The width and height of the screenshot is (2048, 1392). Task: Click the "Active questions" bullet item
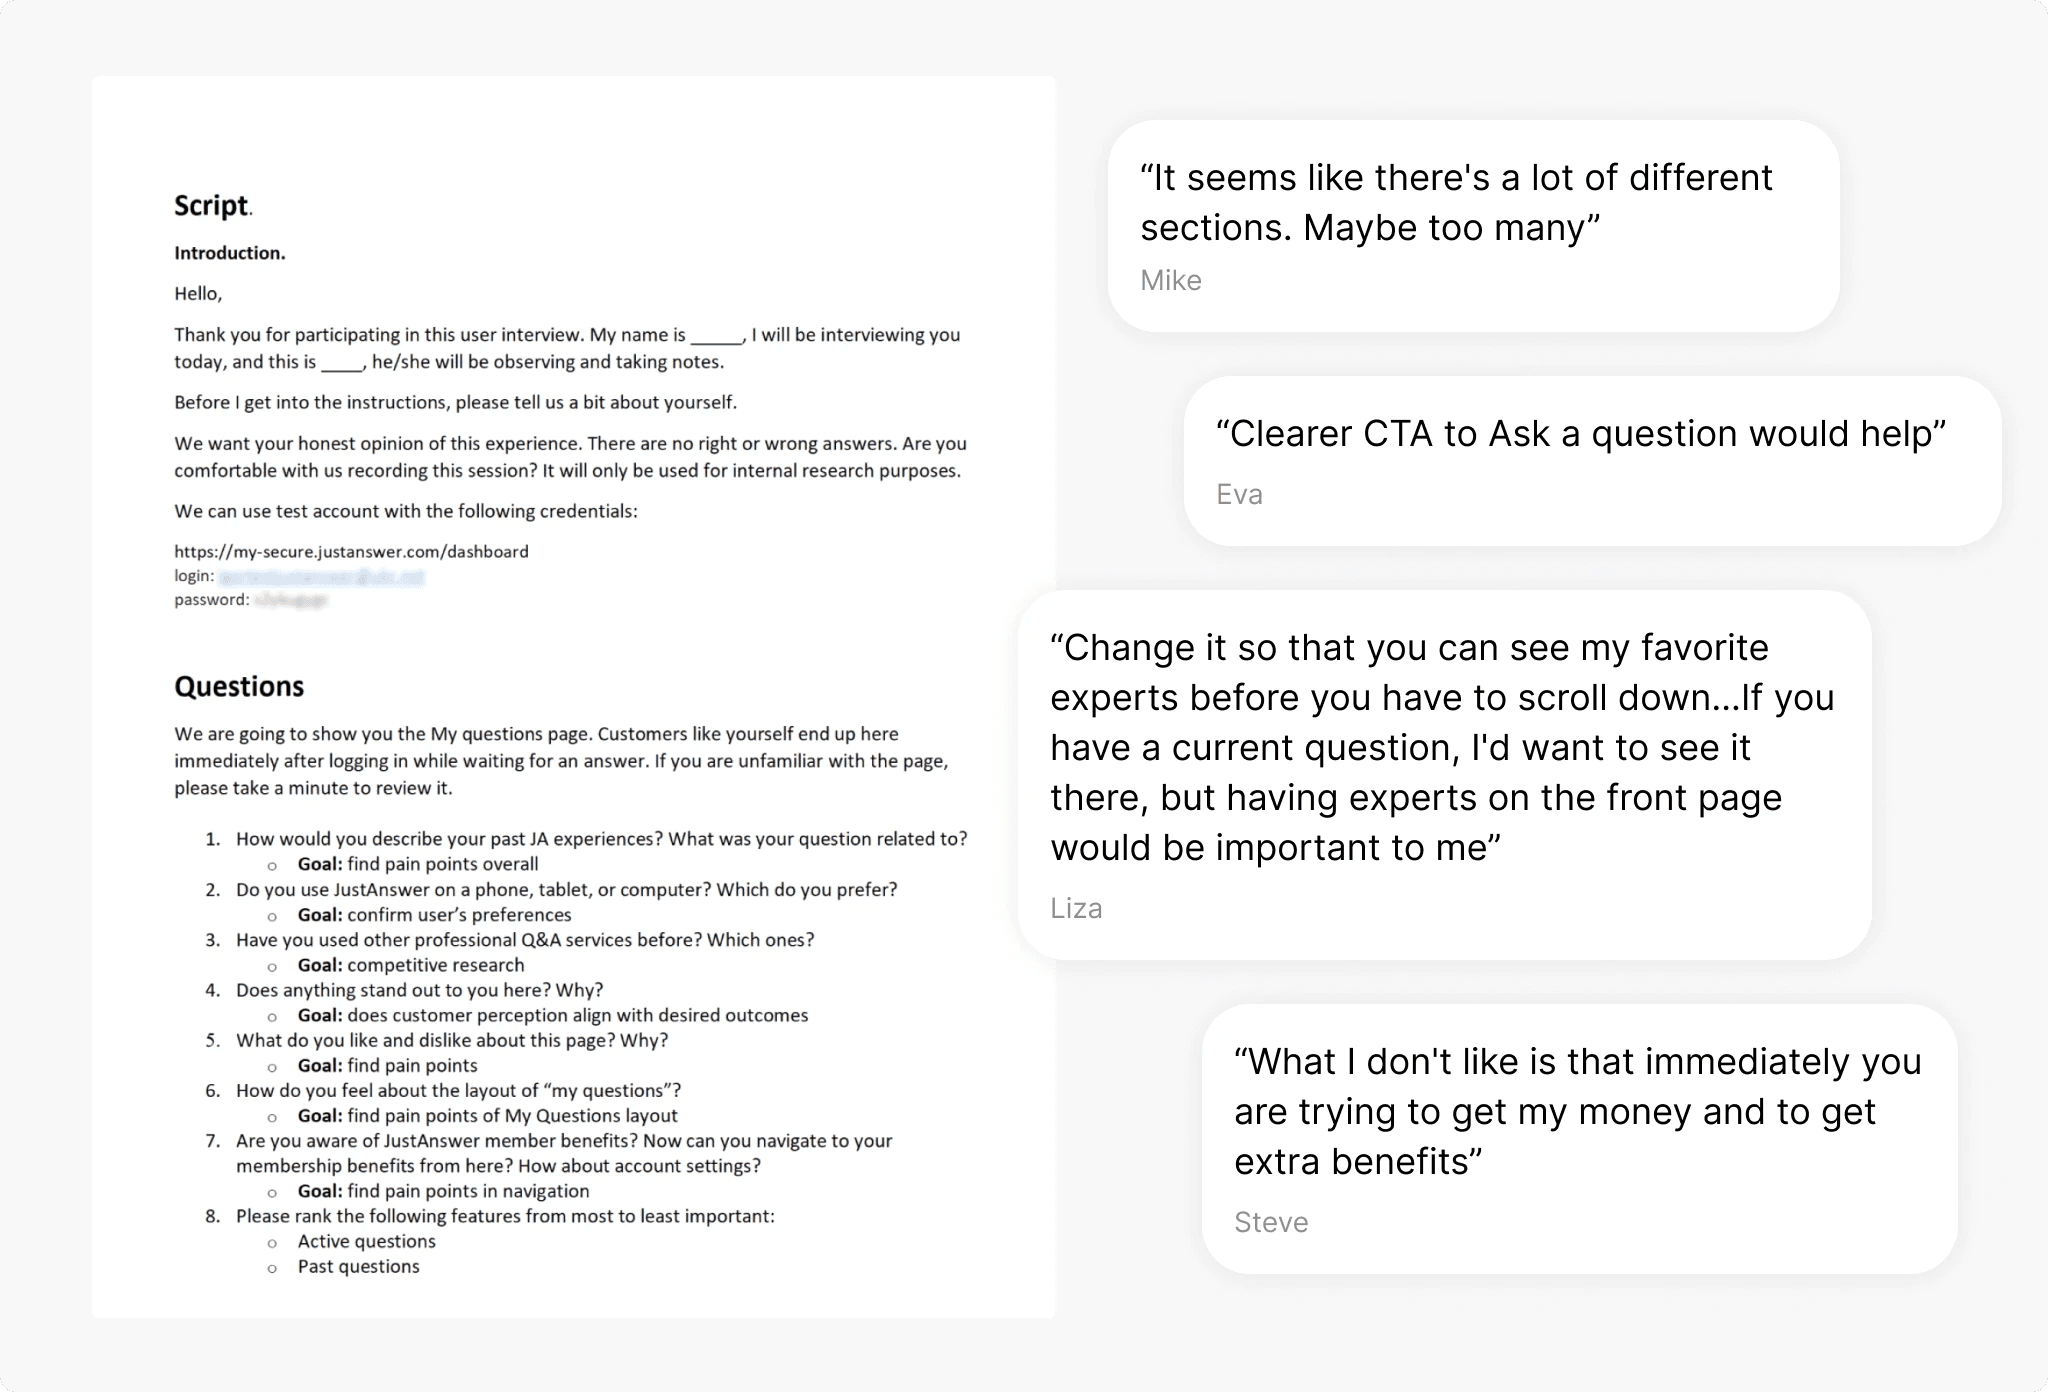[366, 1241]
